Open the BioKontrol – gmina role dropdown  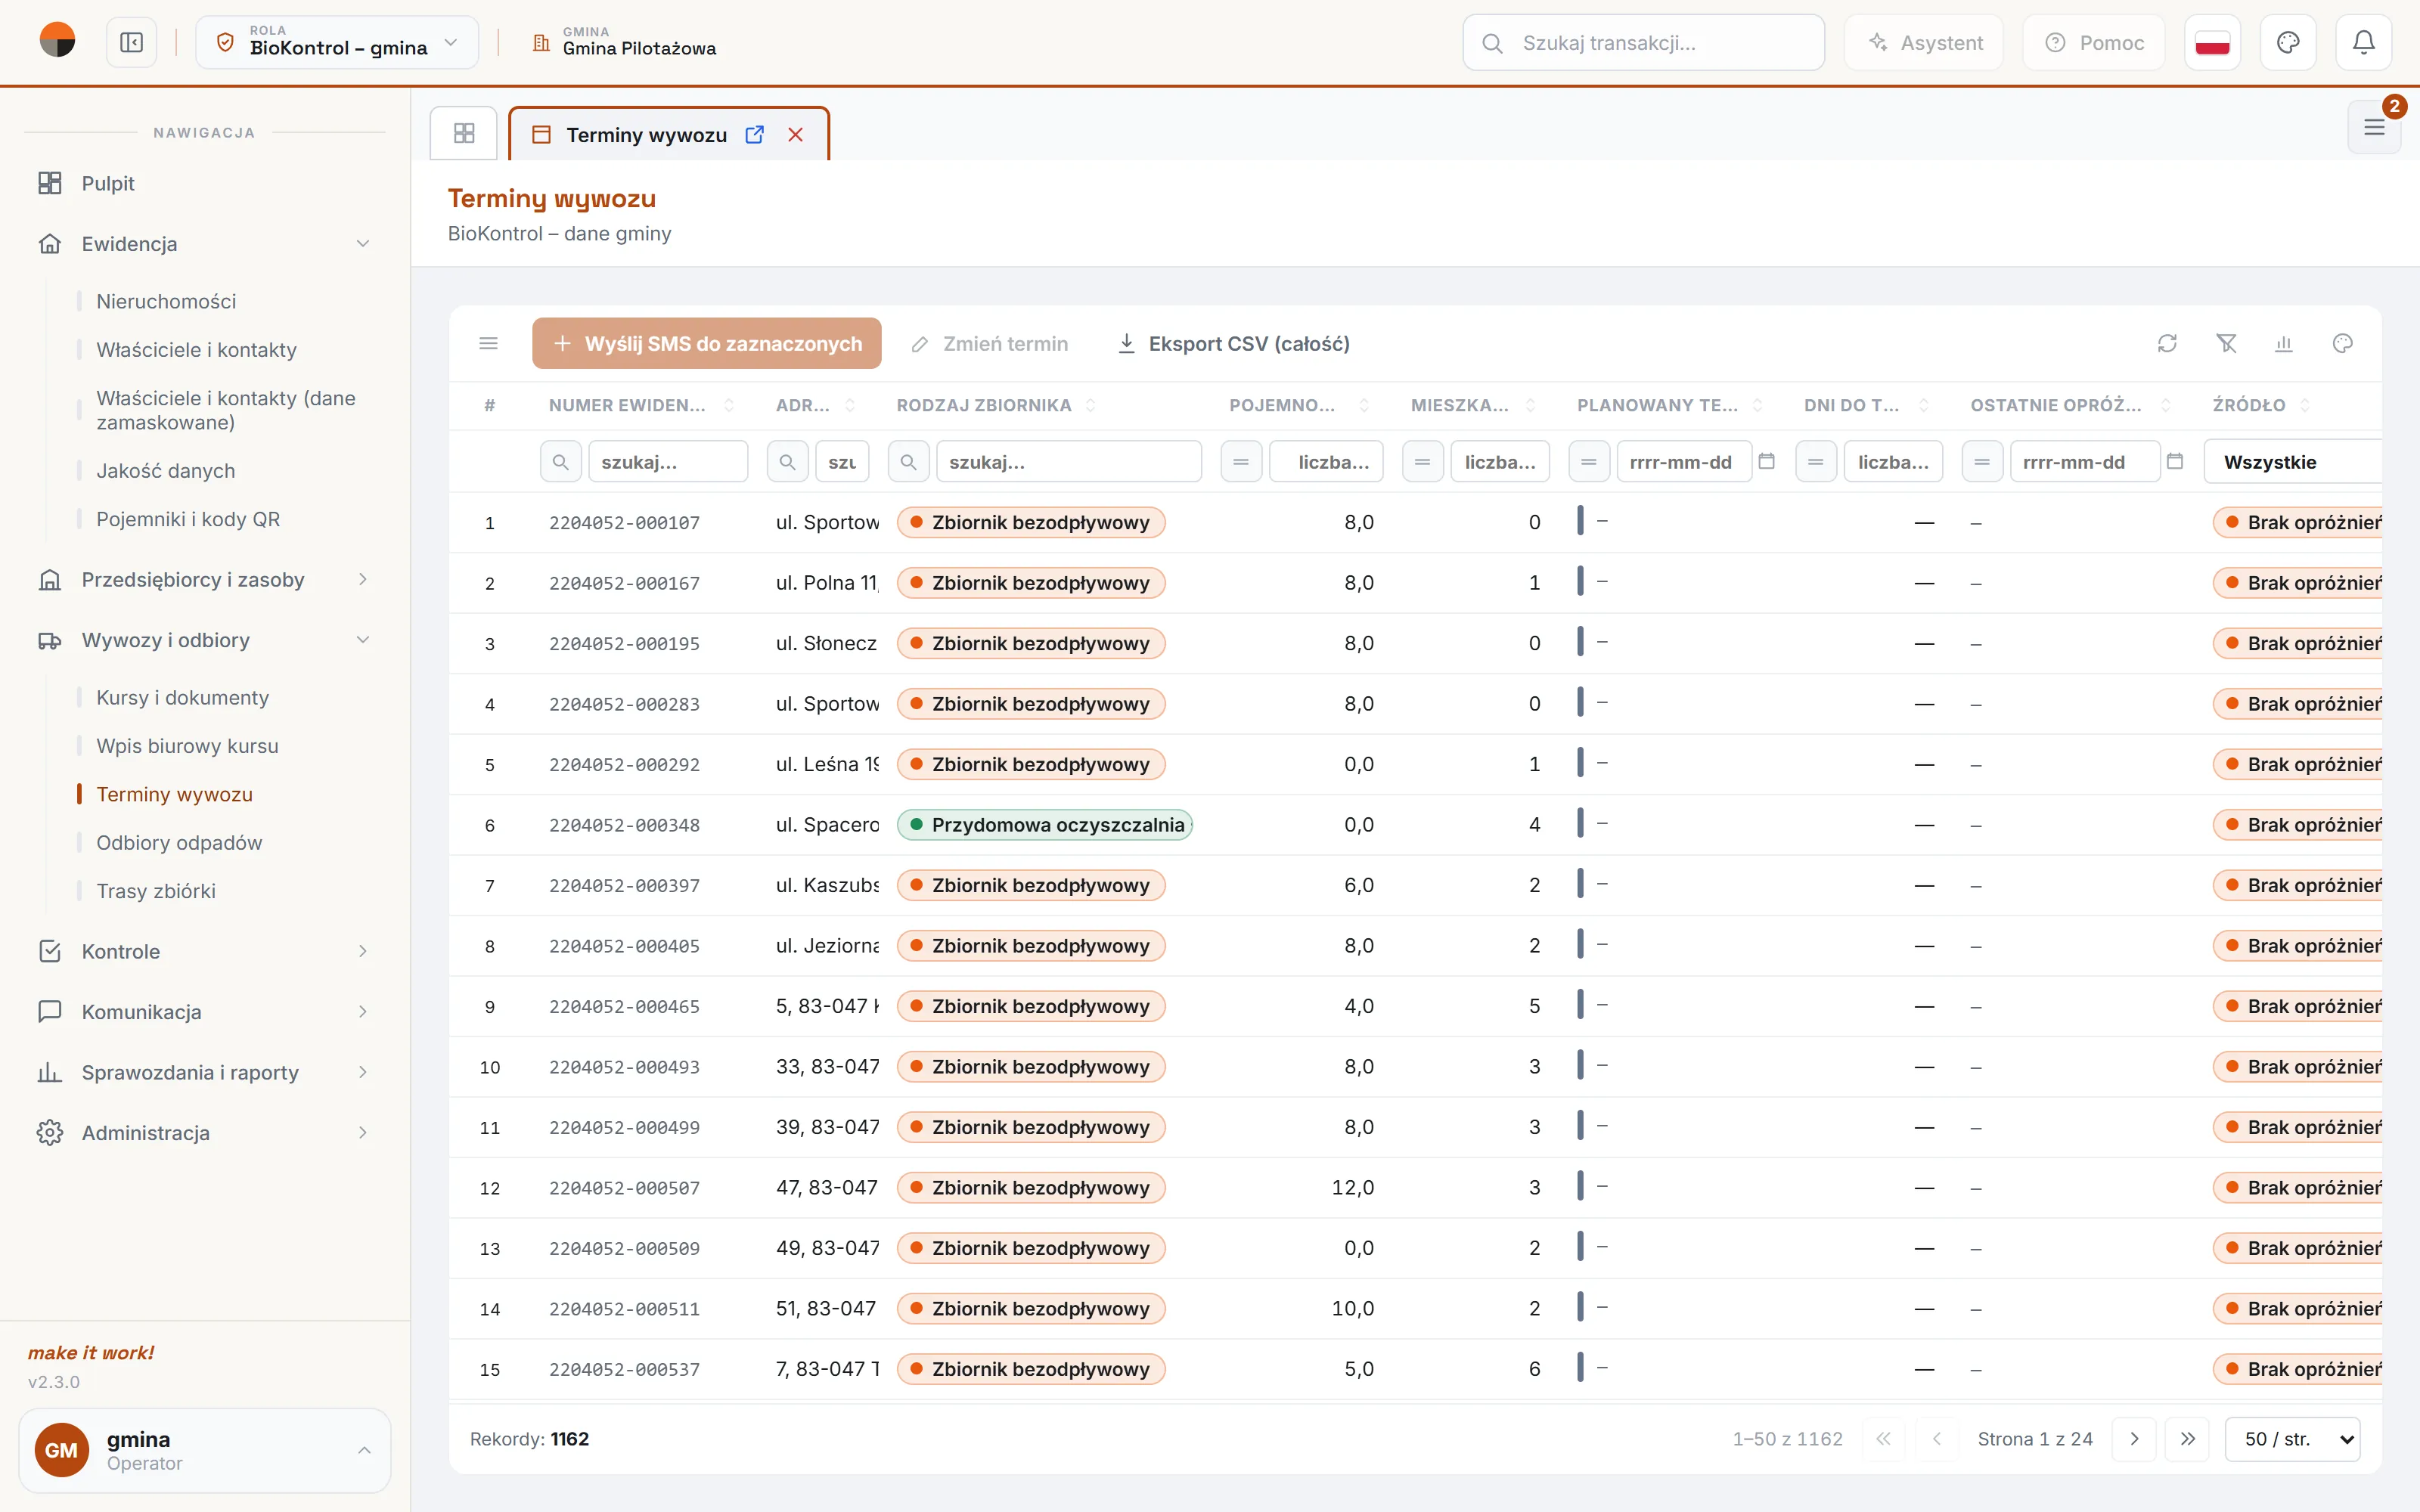tap(337, 43)
